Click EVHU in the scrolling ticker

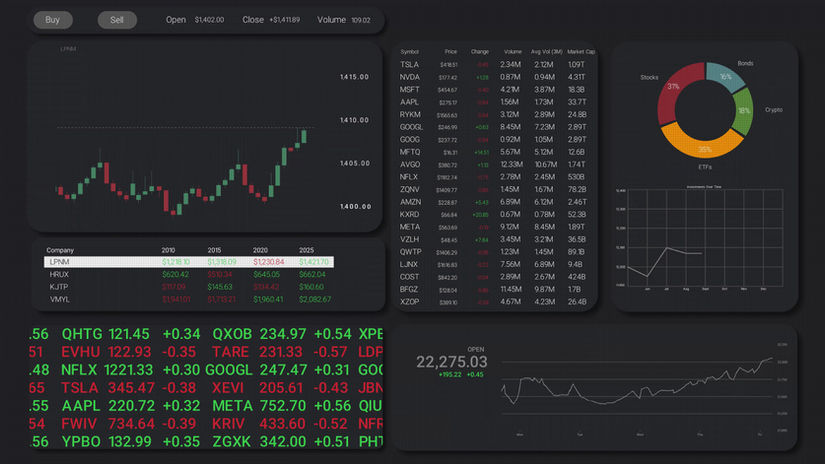81,352
